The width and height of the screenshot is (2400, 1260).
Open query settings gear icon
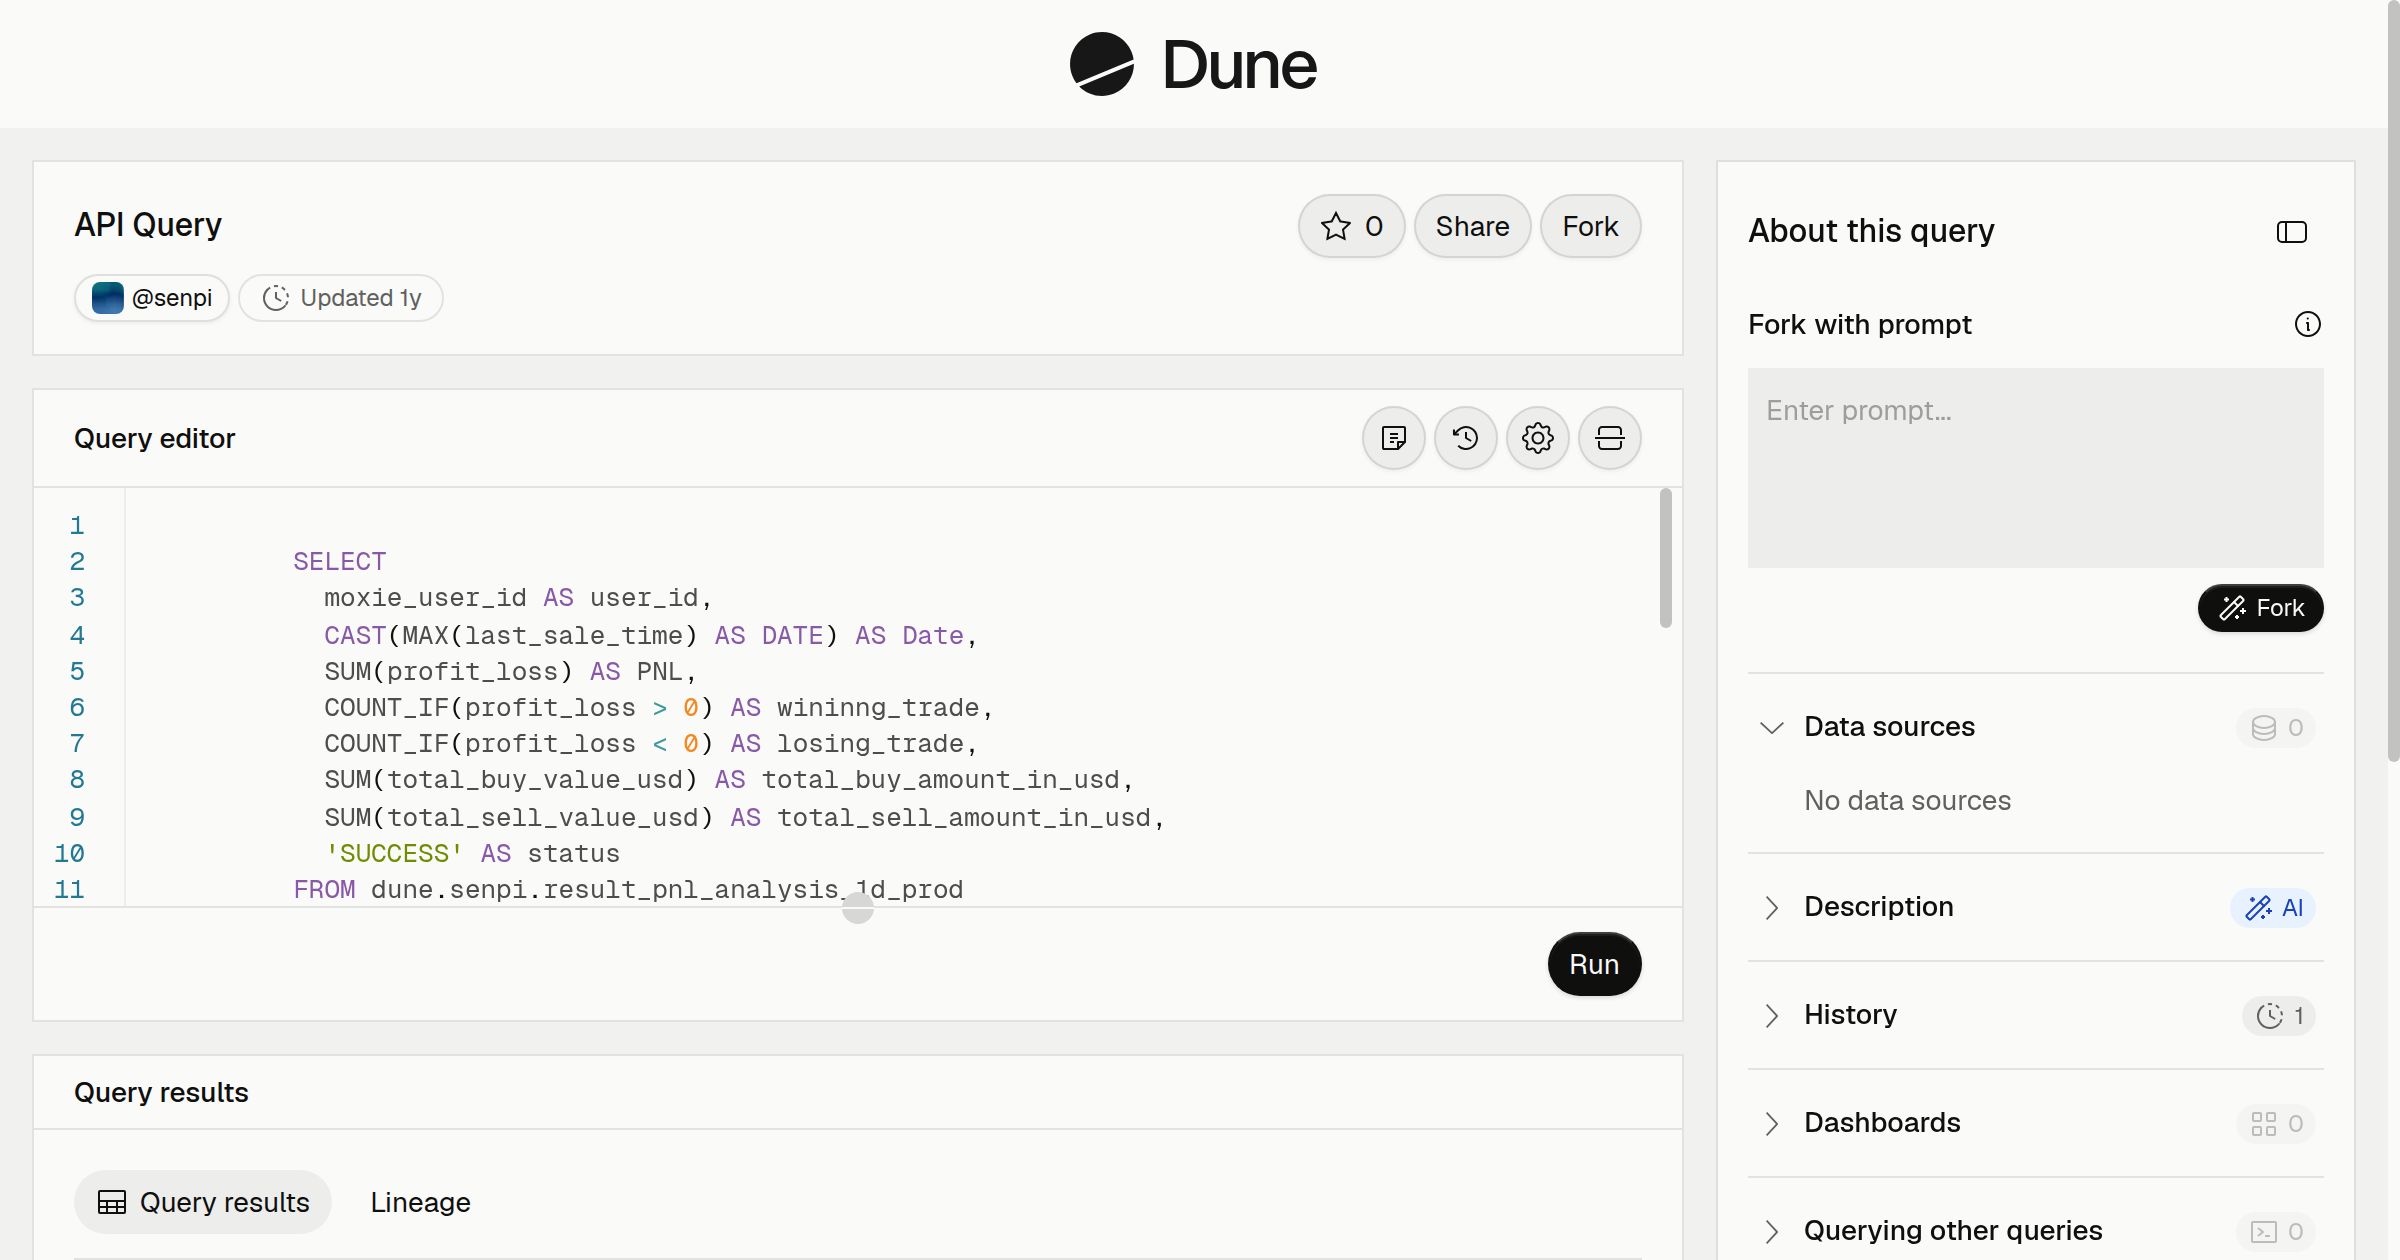click(x=1537, y=438)
